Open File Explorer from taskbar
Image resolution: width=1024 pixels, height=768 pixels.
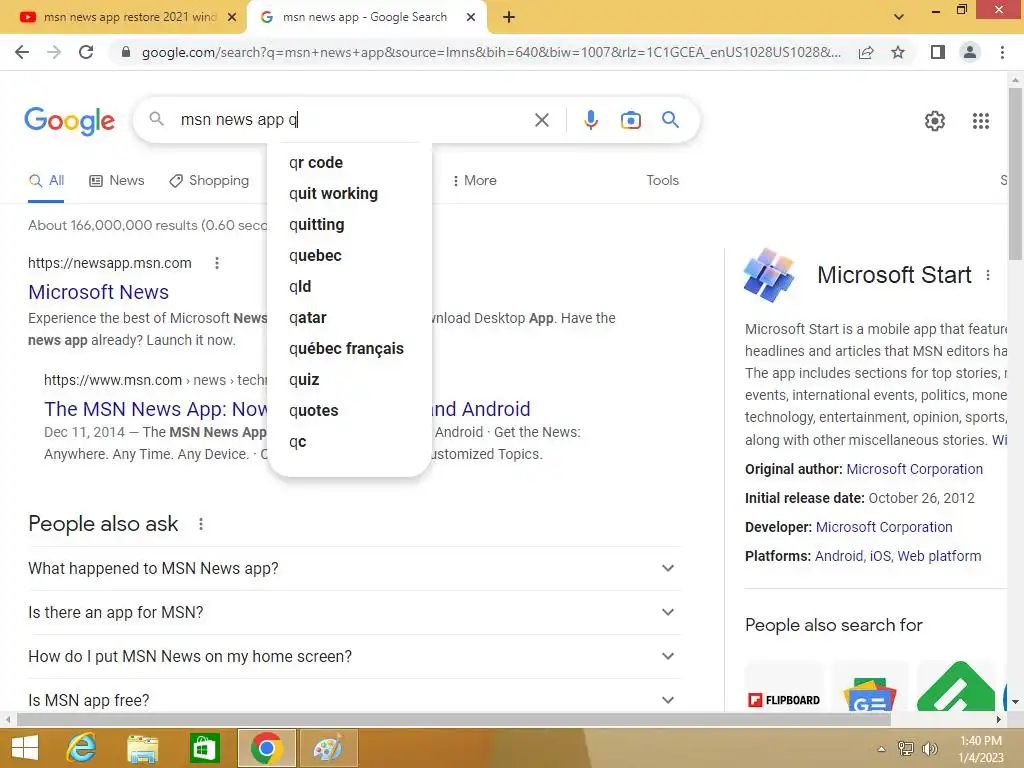(x=142, y=748)
